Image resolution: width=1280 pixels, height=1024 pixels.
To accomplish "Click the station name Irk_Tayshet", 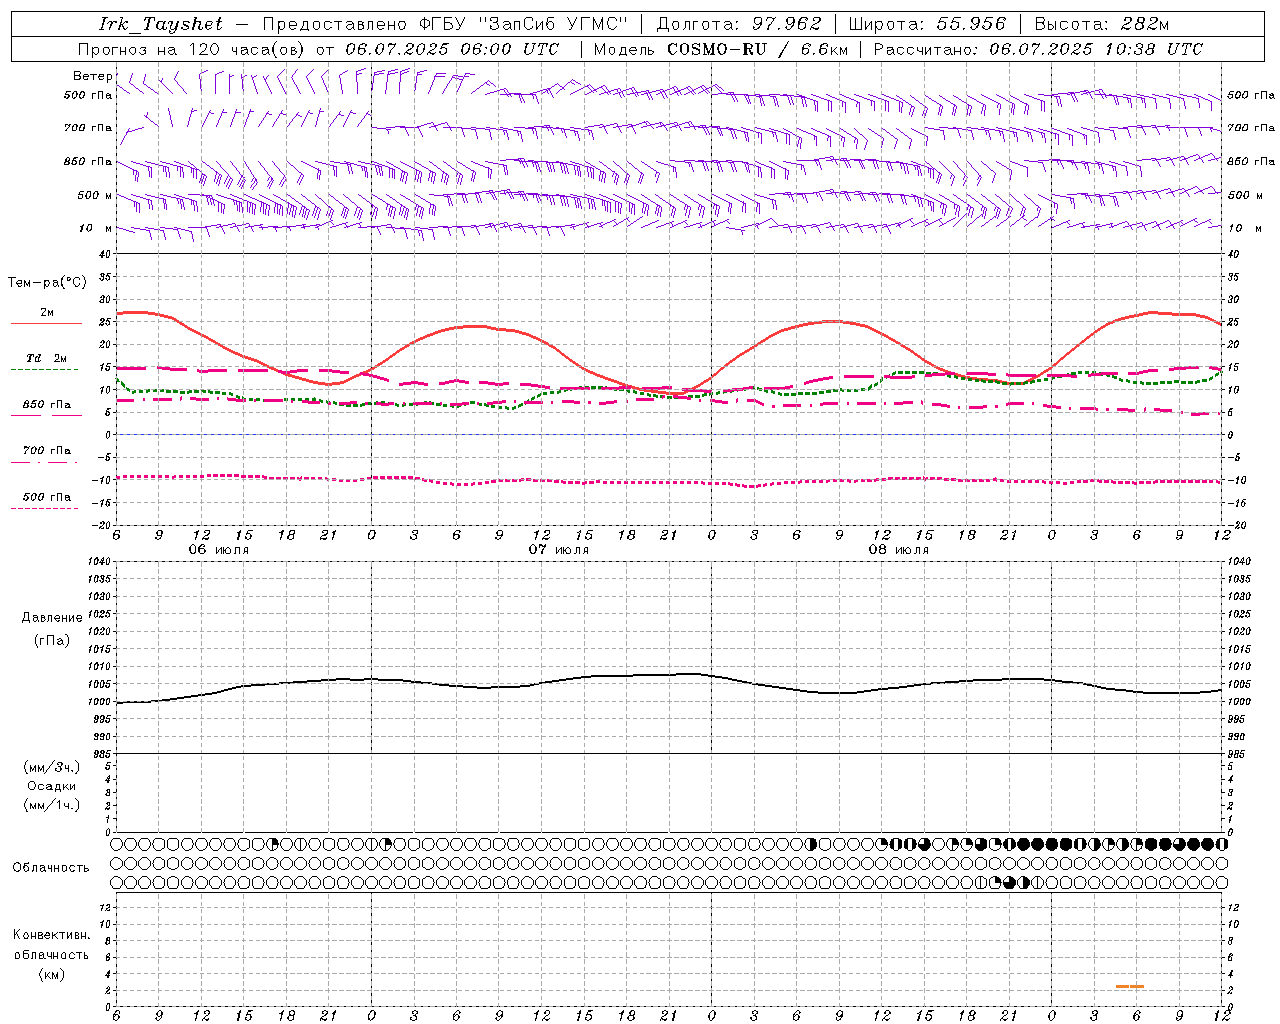I will click(161, 24).
